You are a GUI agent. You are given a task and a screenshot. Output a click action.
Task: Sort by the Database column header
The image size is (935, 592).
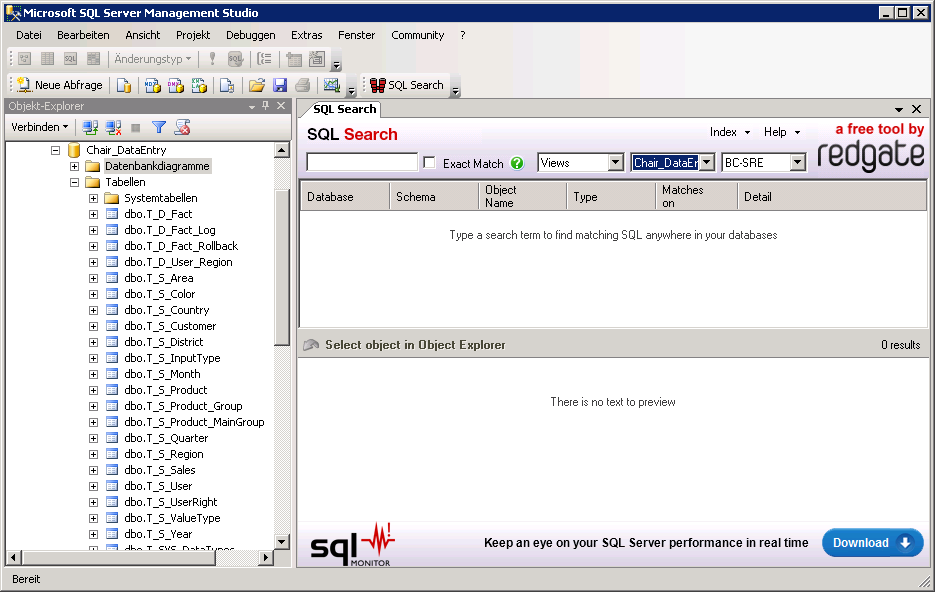point(344,197)
